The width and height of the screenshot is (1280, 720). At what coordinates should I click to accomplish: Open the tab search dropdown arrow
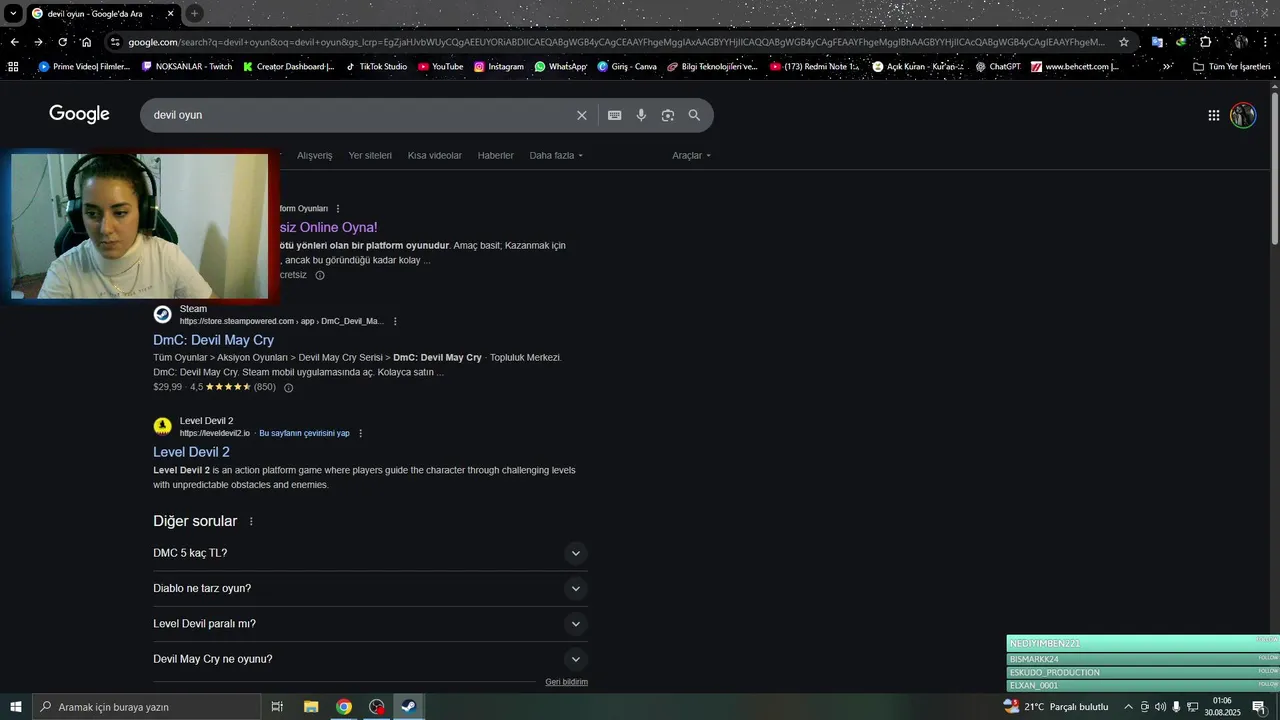point(13,13)
